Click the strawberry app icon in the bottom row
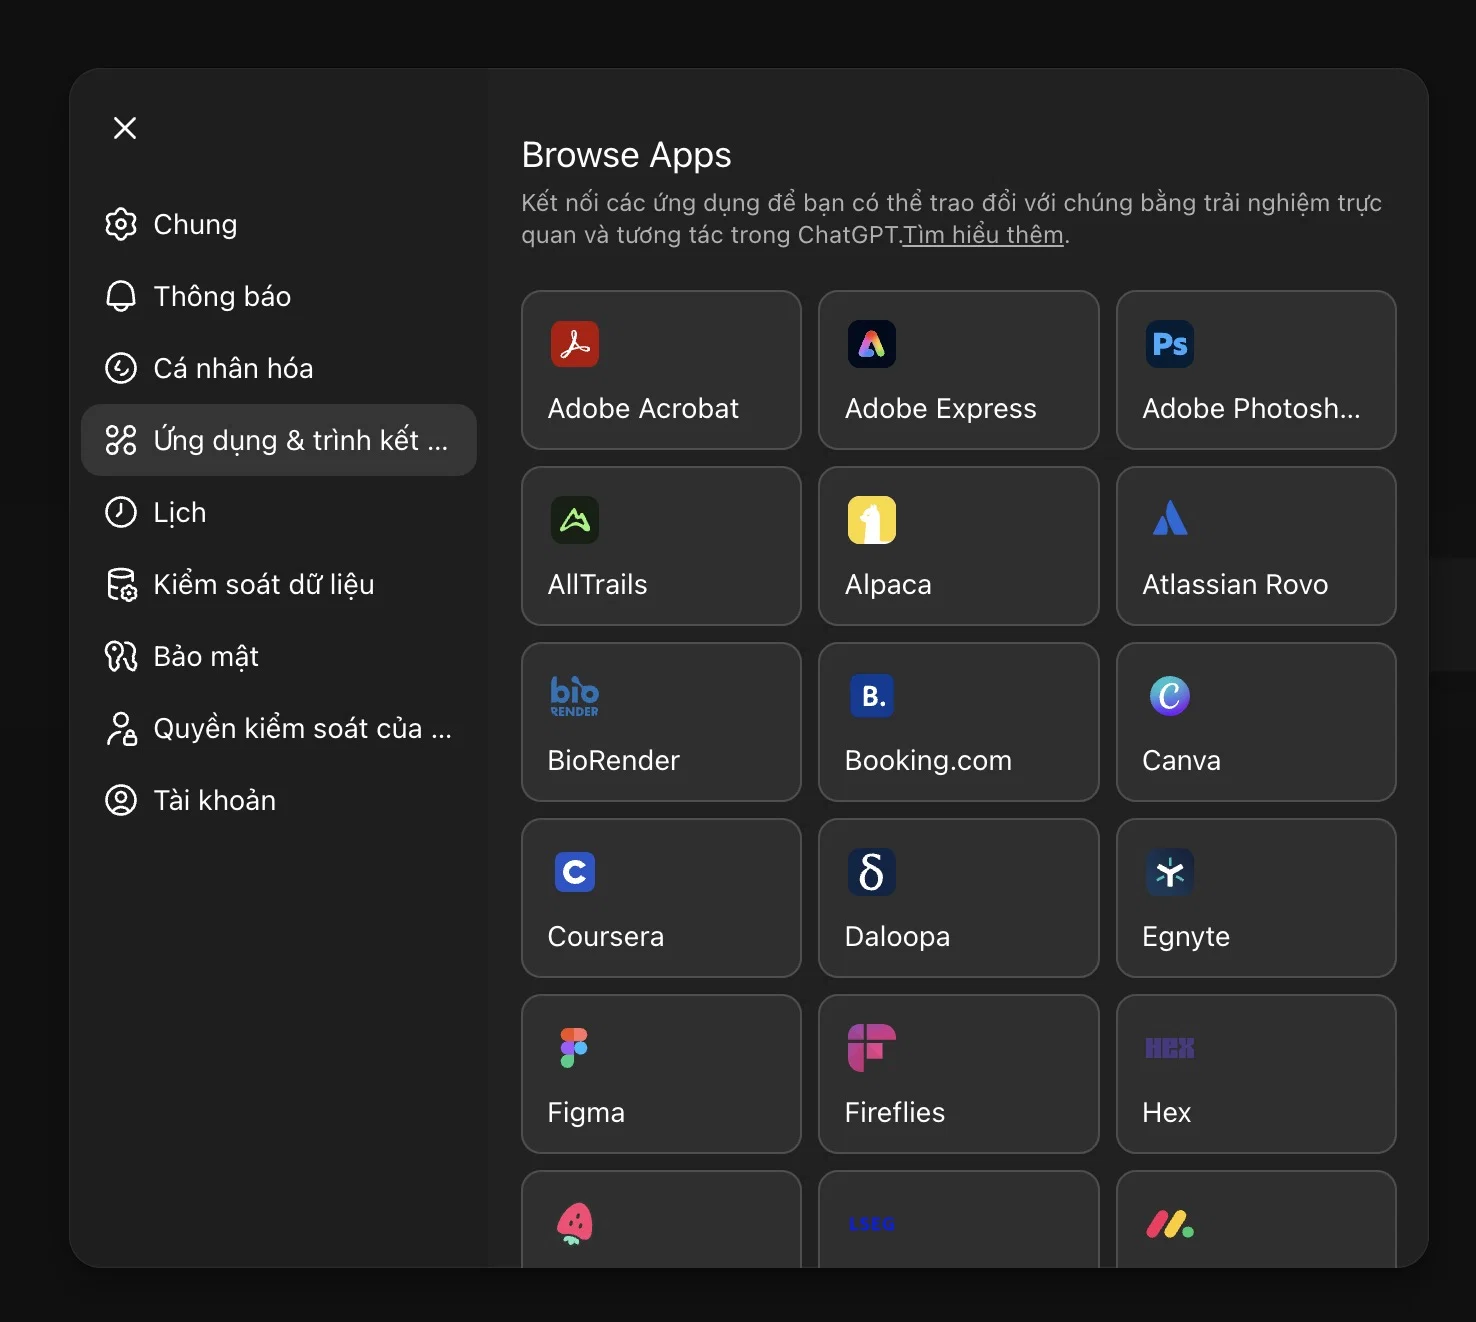 point(575,1224)
